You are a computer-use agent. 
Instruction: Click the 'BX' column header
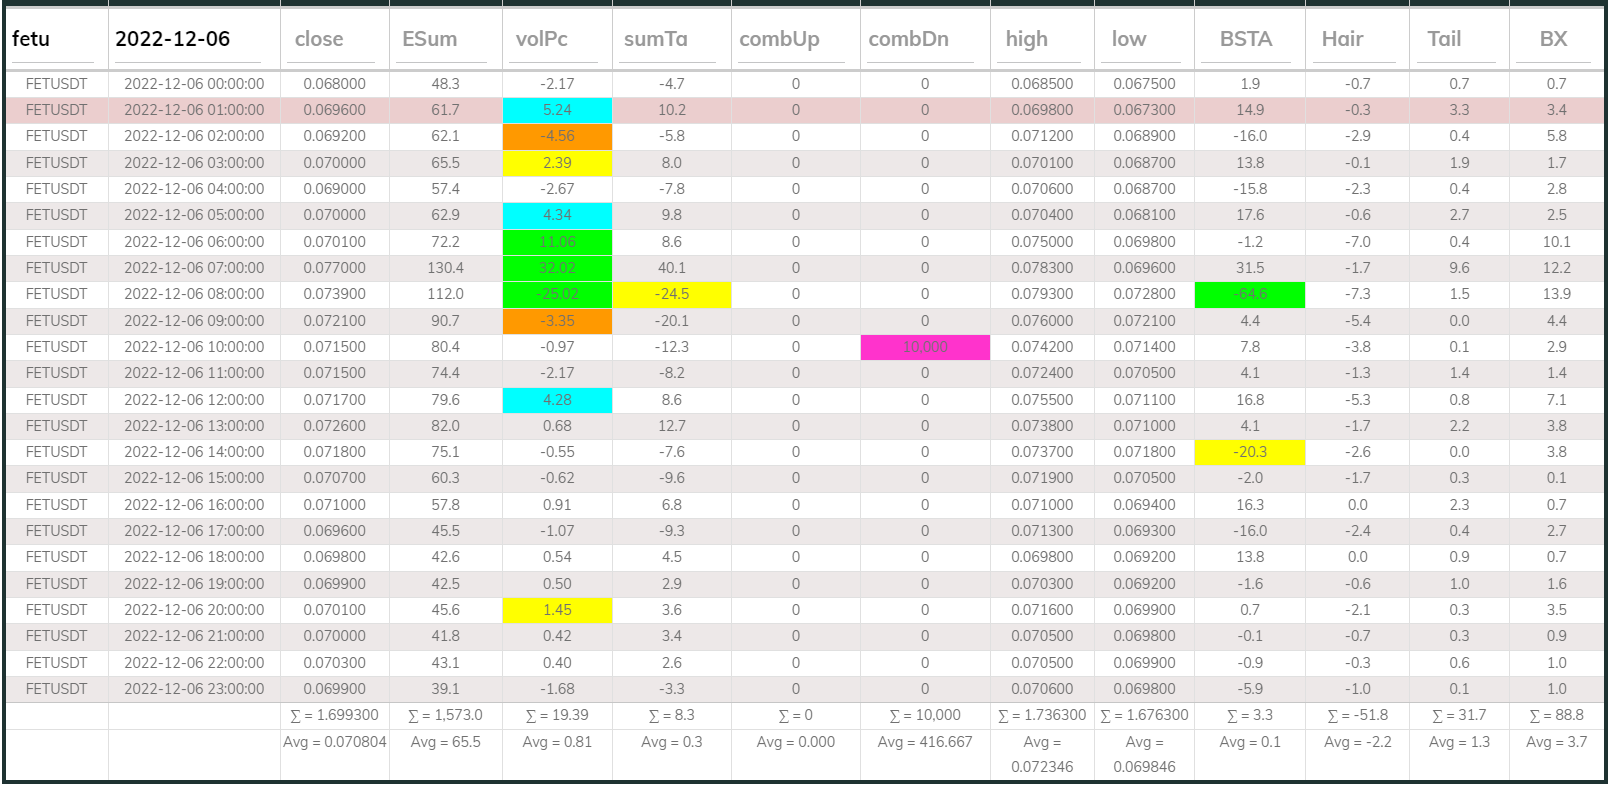[1553, 39]
